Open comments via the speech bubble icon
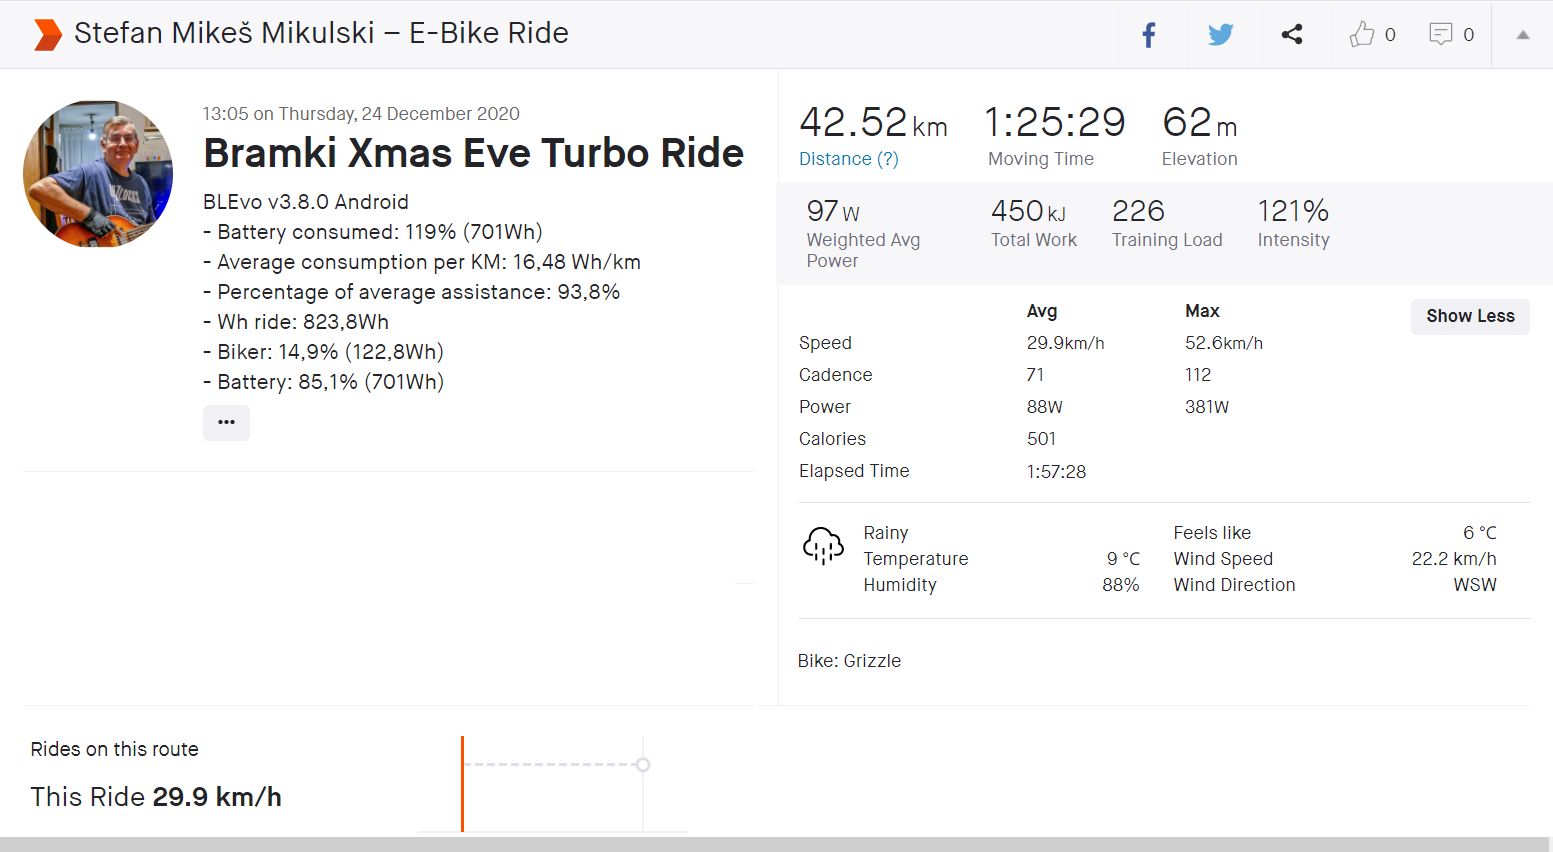This screenshot has width=1553, height=852. click(1440, 35)
